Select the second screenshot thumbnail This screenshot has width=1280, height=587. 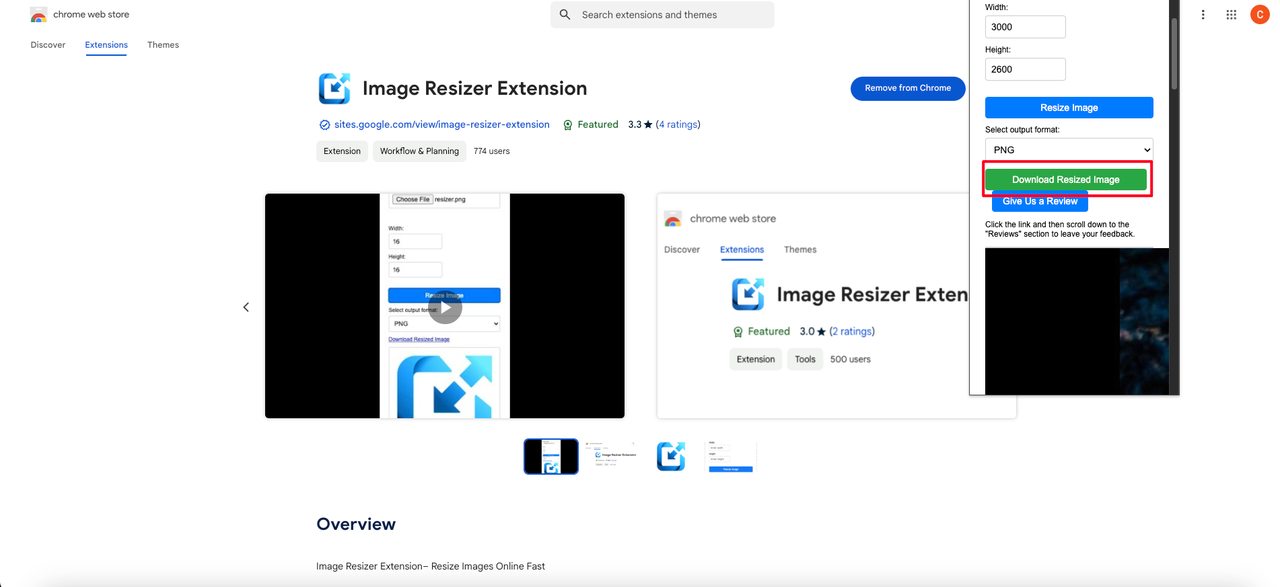pyautogui.click(x=611, y=456)
